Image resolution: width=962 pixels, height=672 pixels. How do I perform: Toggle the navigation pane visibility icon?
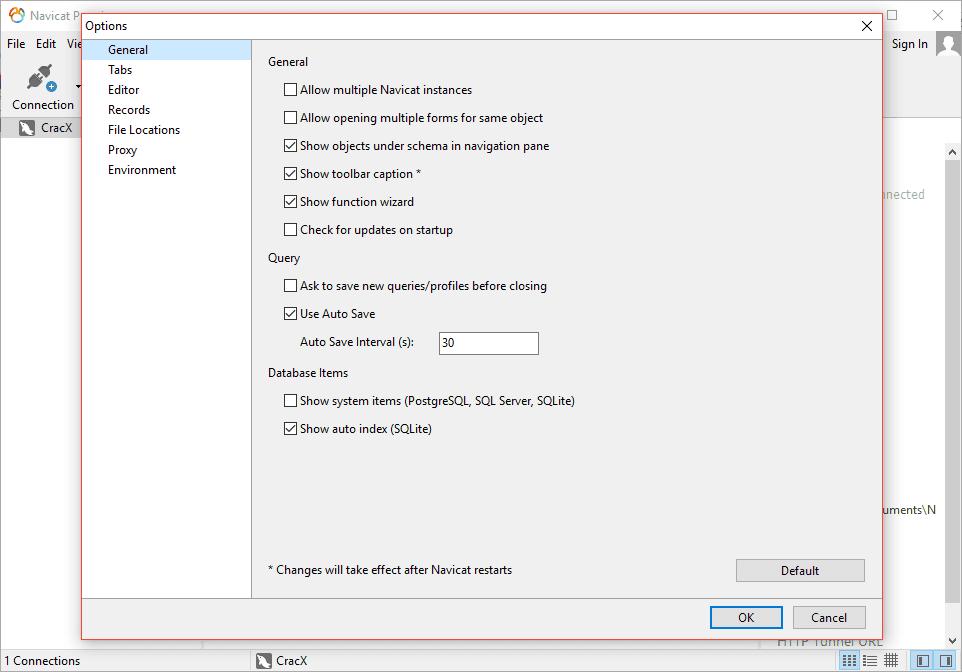point(920,660)
